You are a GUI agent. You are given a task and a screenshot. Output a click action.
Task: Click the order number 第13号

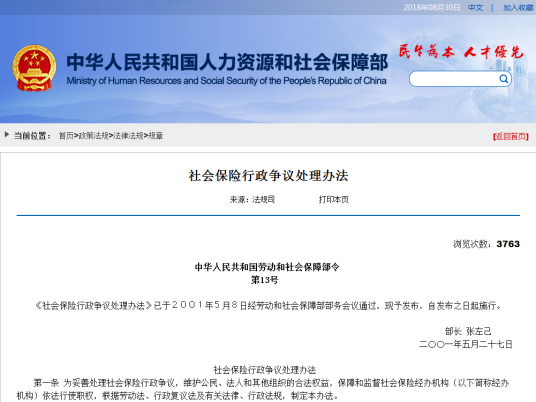coord(265,280)
